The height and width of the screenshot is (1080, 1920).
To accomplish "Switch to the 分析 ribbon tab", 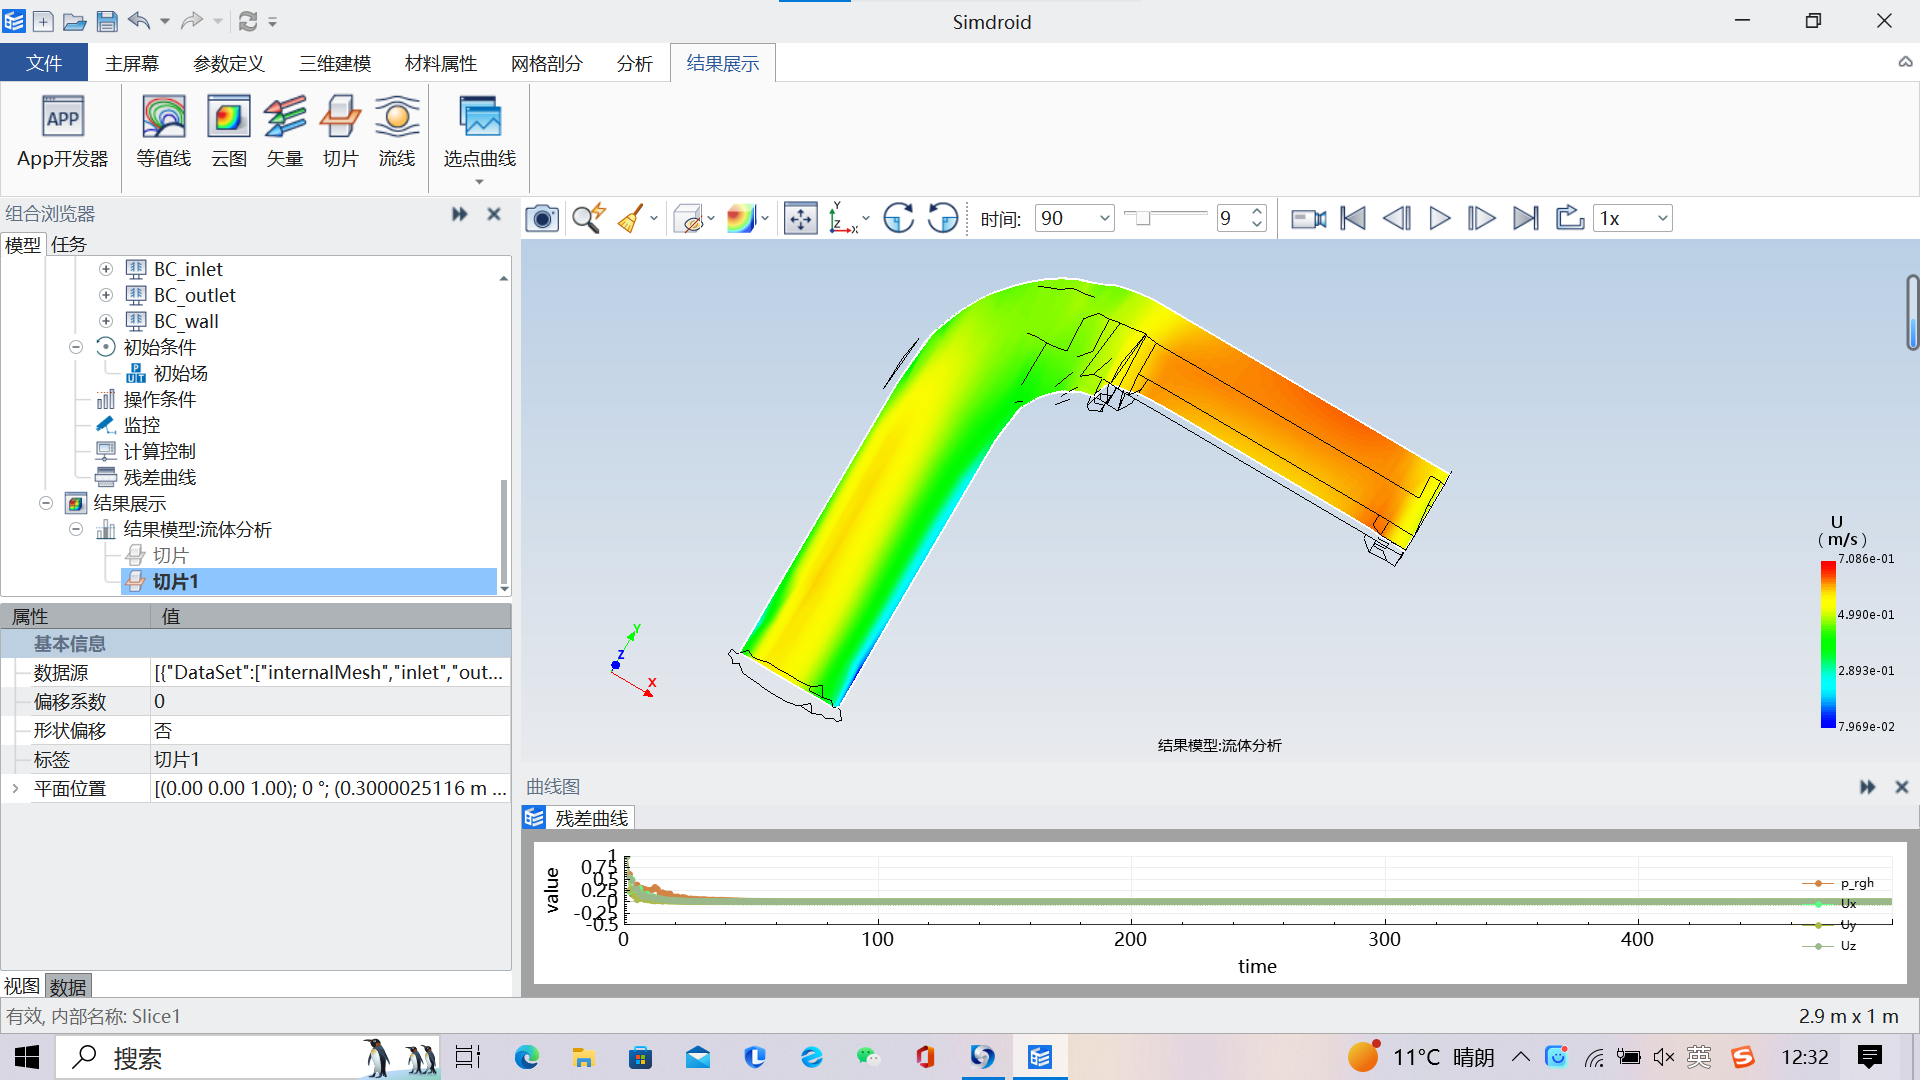I will [x=635, y=63].
